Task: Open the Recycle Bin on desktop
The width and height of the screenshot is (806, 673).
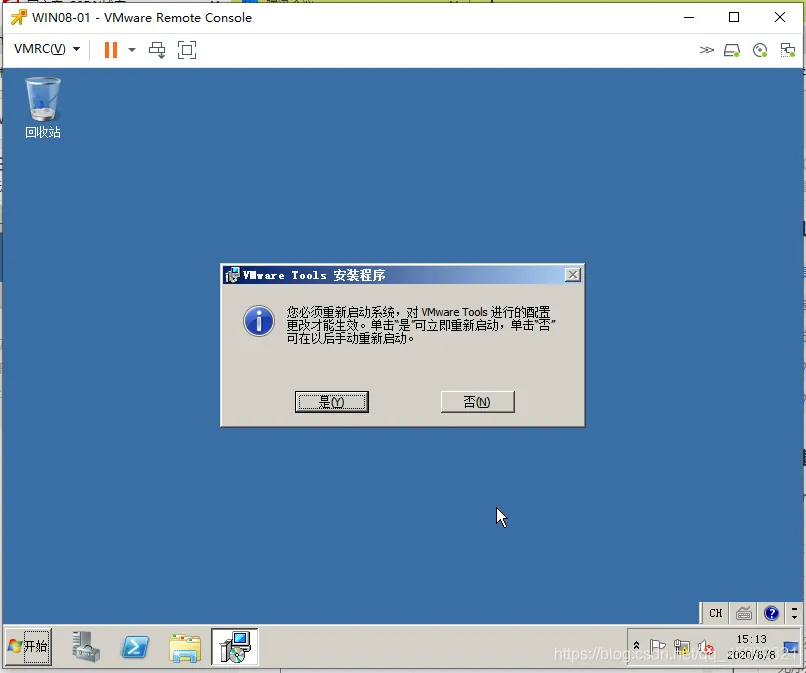Action: (43, 107)
